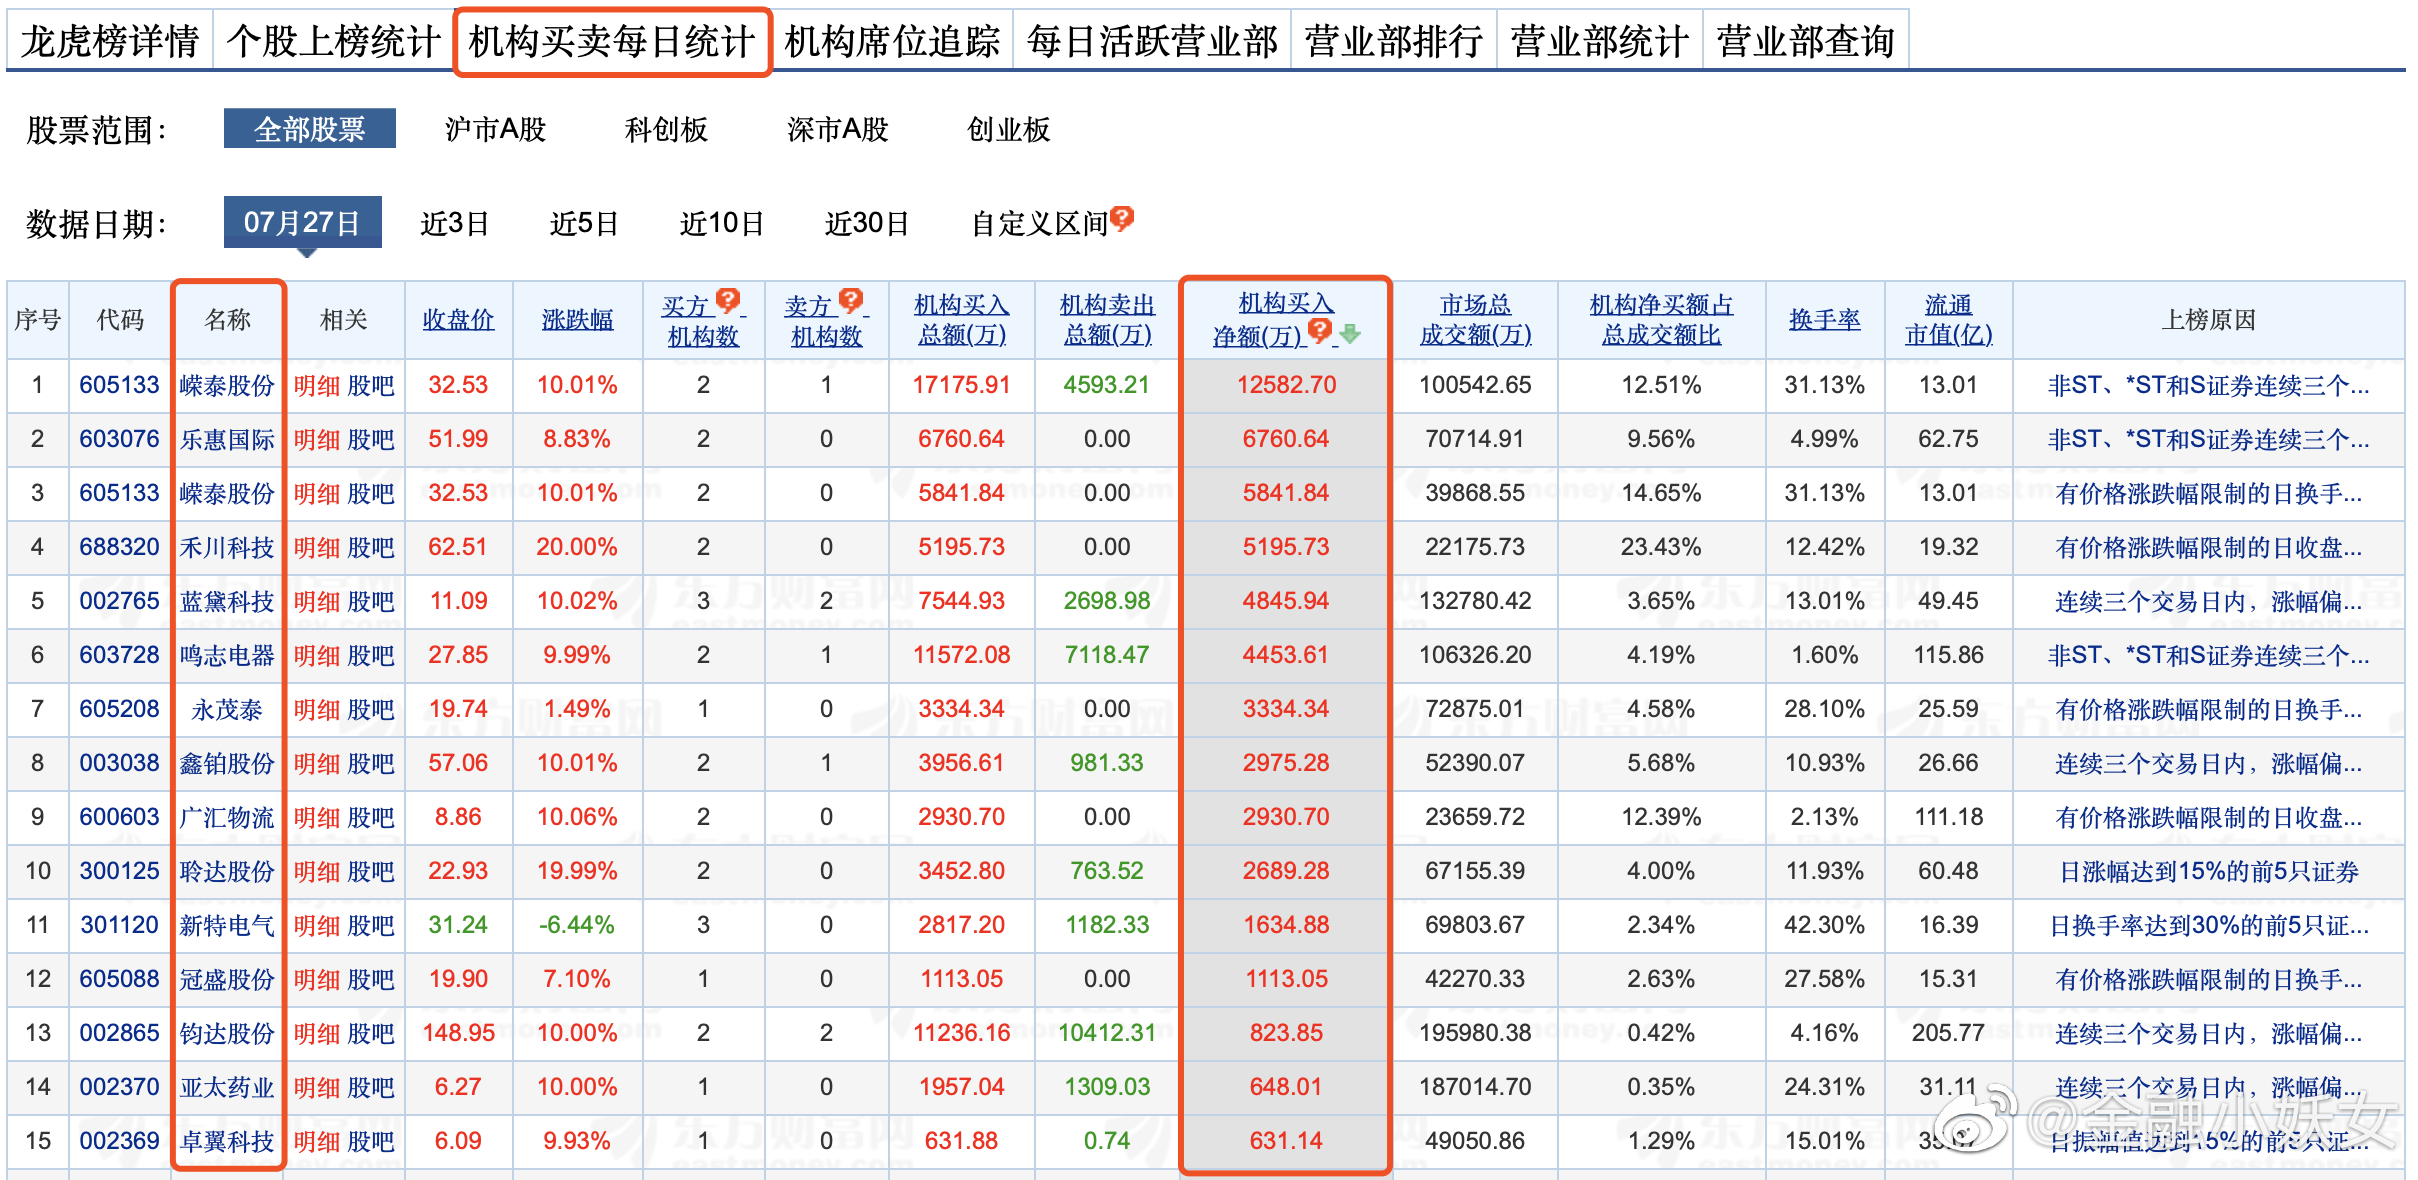Sort by 机构净买额占总成交额比 column
This screenshot has width=2418, height=1180.
point(1661,320)
